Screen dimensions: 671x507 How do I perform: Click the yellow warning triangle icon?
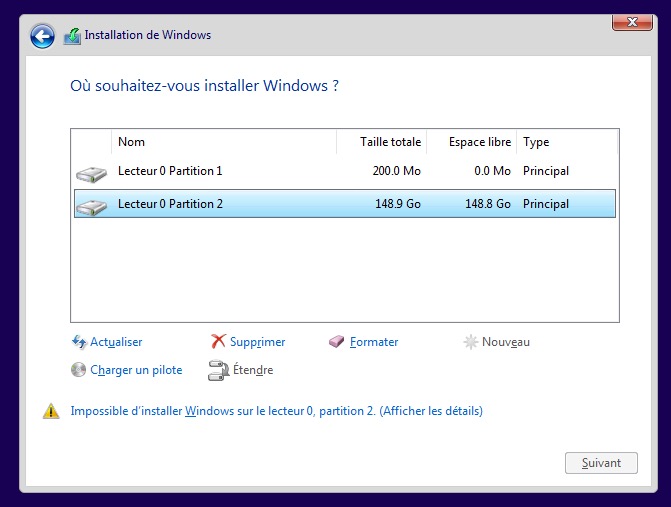click(x=51, y=411)
